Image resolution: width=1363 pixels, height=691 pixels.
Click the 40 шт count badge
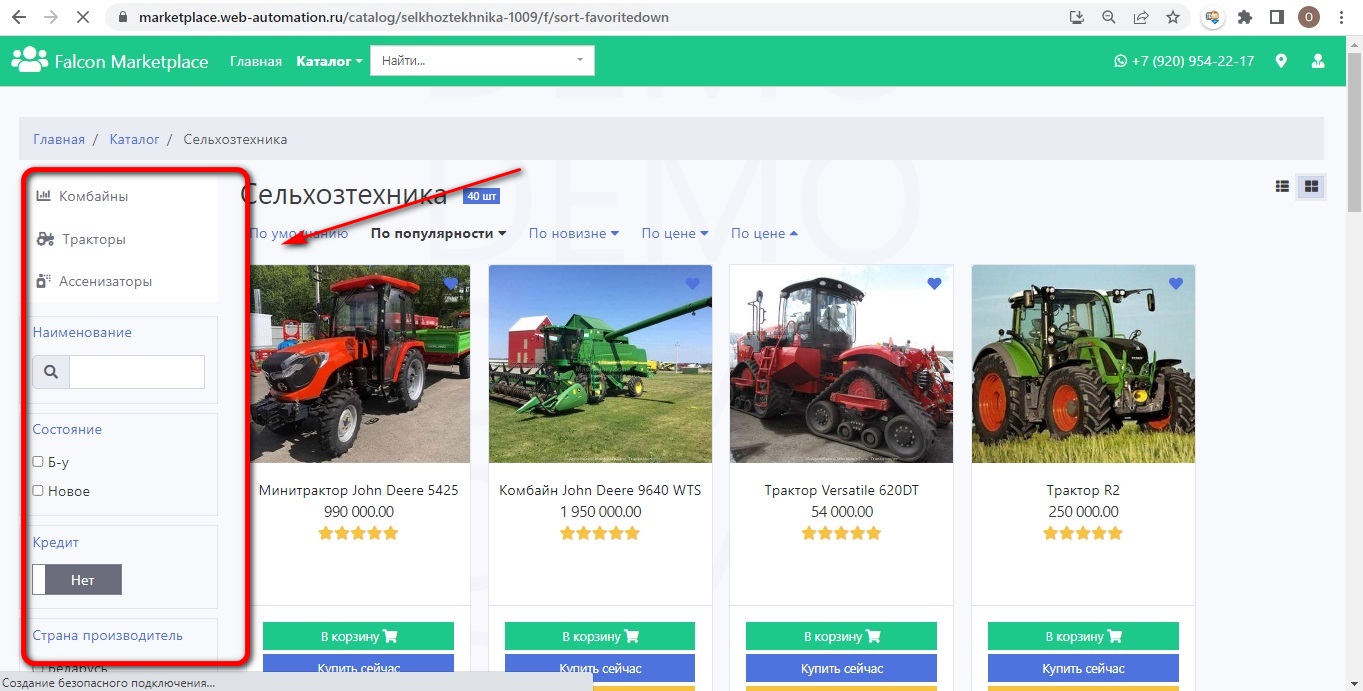(482, 196)
